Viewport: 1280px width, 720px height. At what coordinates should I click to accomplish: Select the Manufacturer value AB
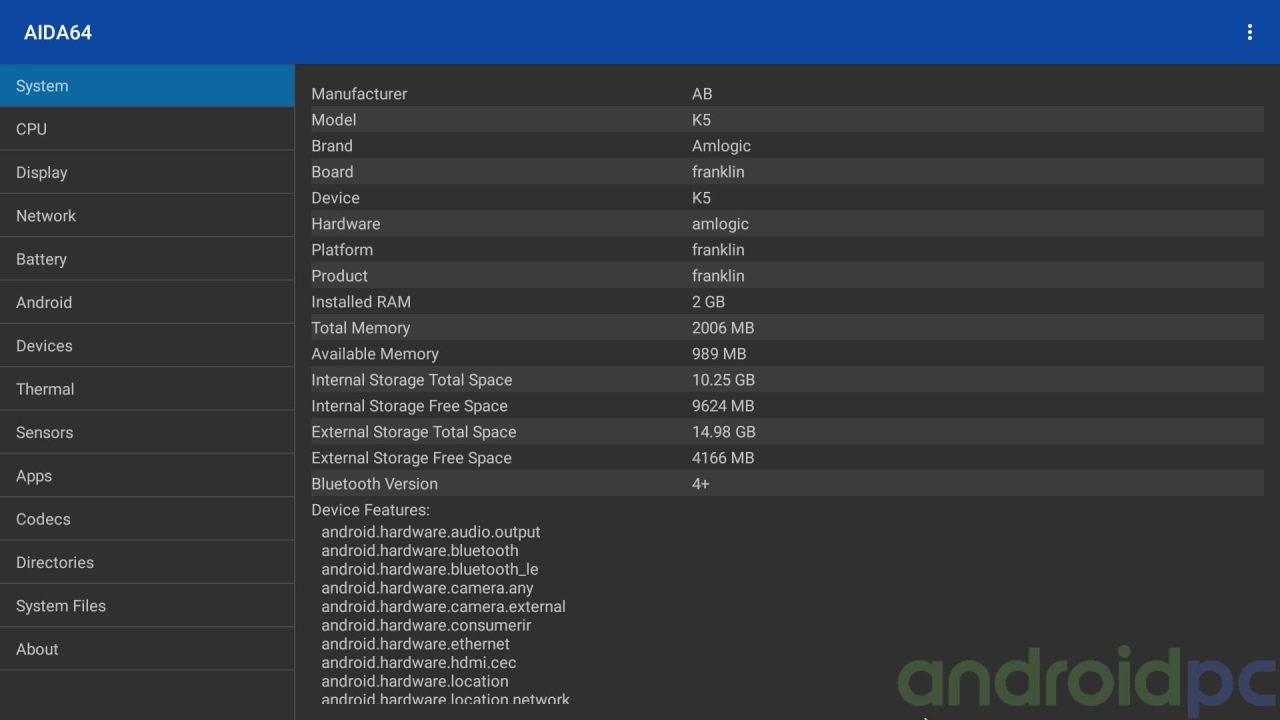click(x=702, y=94)
